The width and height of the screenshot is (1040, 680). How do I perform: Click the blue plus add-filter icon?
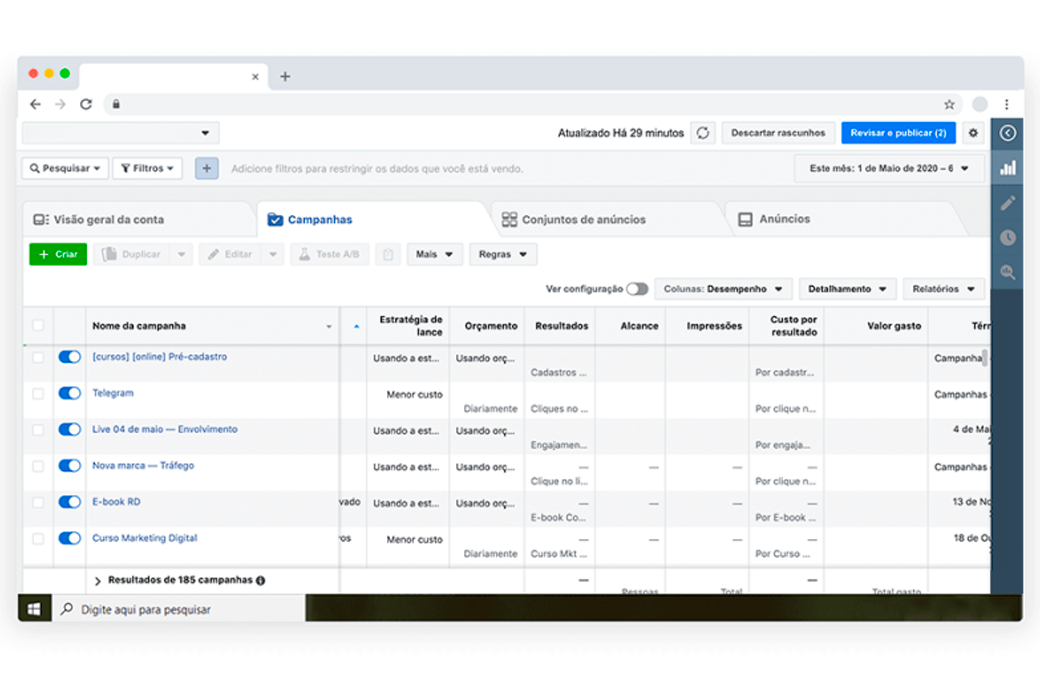207,169
